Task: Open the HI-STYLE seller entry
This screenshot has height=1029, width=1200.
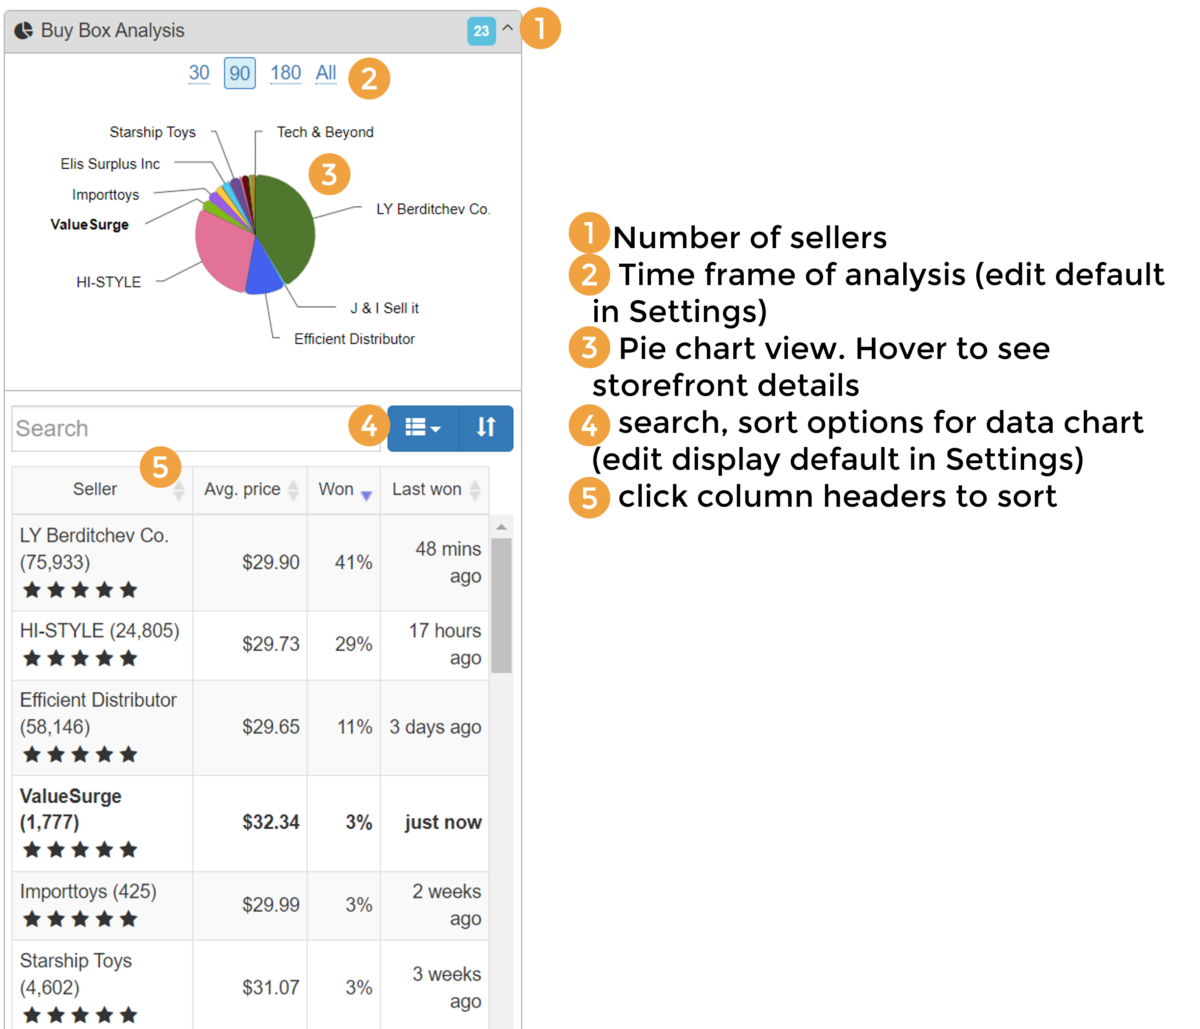Action: pyautogui.click(x=100, y=630)
